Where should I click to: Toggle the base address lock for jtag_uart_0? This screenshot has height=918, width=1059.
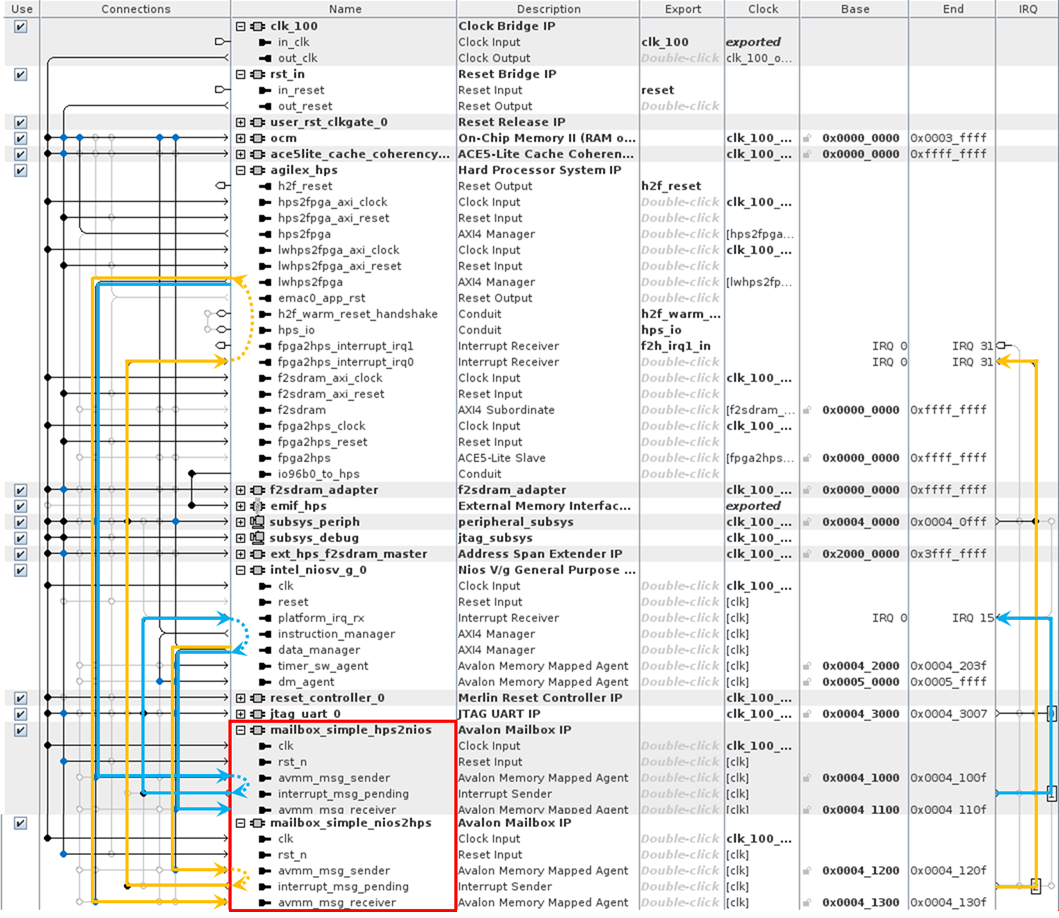click(807, 714)
